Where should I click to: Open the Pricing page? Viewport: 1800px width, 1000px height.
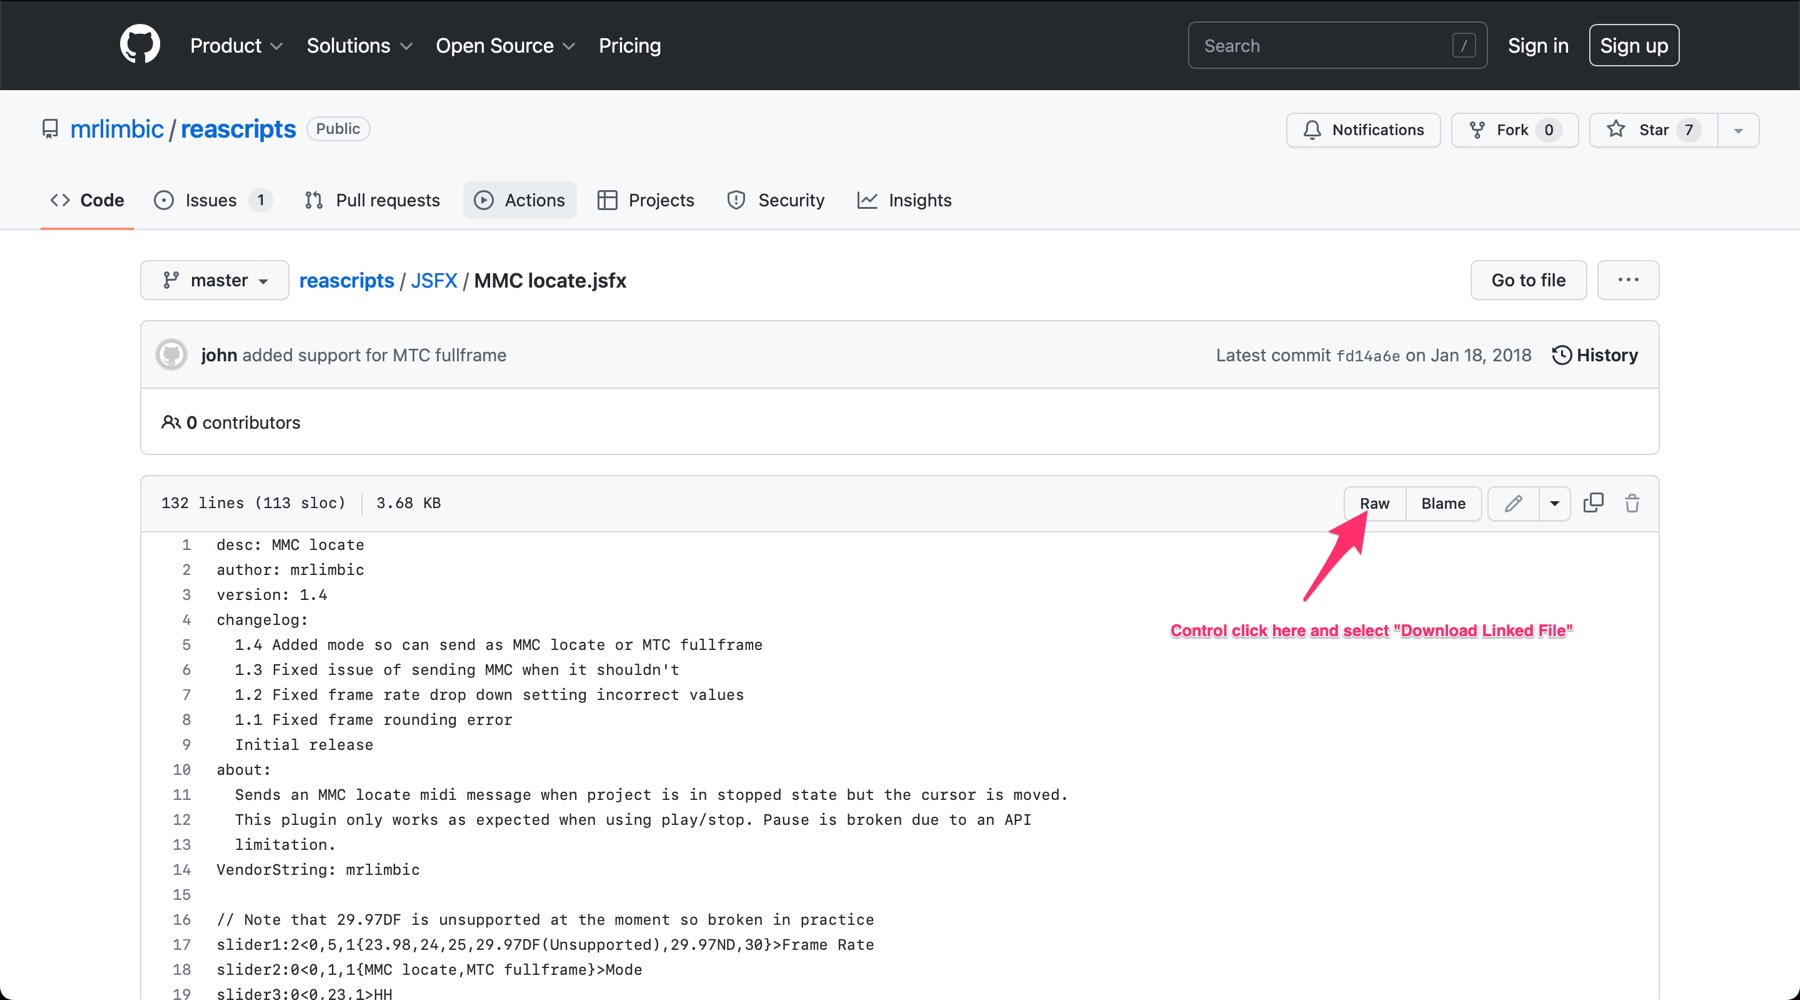coord(630,45)
